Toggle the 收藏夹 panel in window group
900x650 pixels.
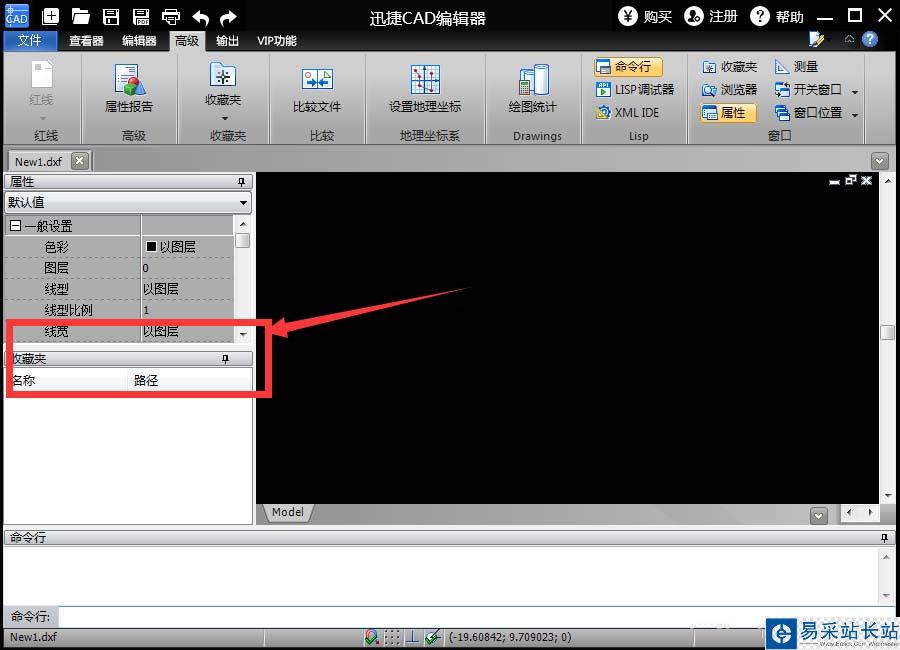730,67
